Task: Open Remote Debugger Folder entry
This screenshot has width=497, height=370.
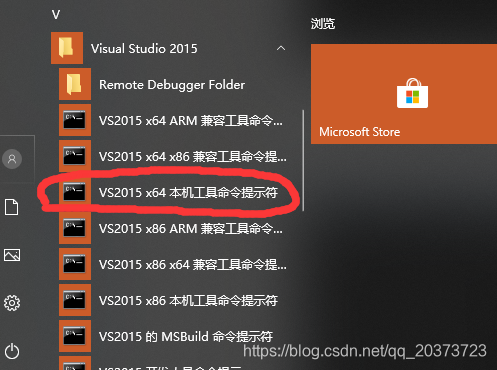Action: pyautogui.click(x=172, y=84)
